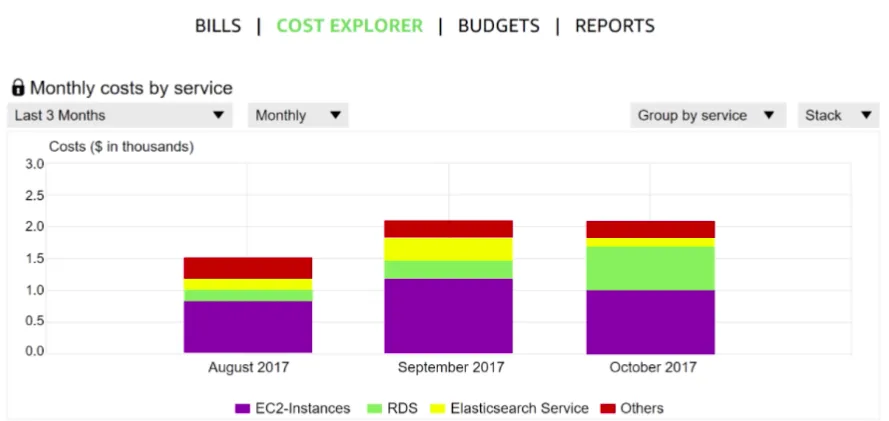Click the lock icon beside Monthly costs title
The height and width of the screenshot is (421, 889).
18,88
